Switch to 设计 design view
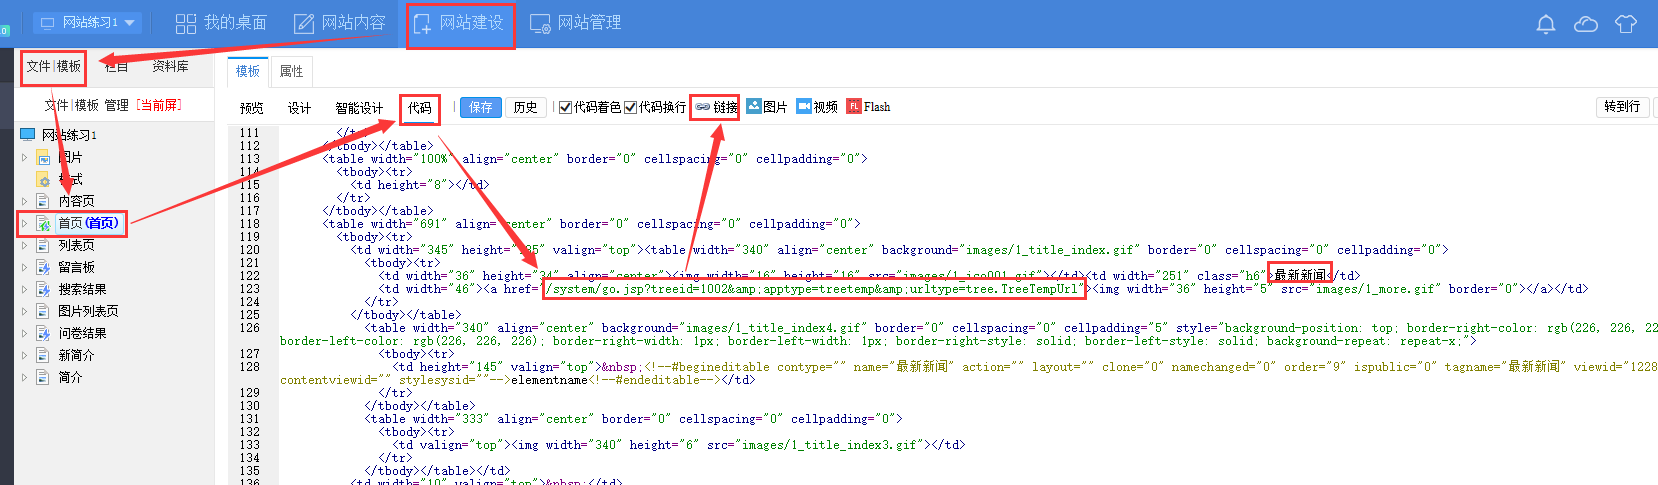Screen dimensions: 1658x485 [299, 108]
